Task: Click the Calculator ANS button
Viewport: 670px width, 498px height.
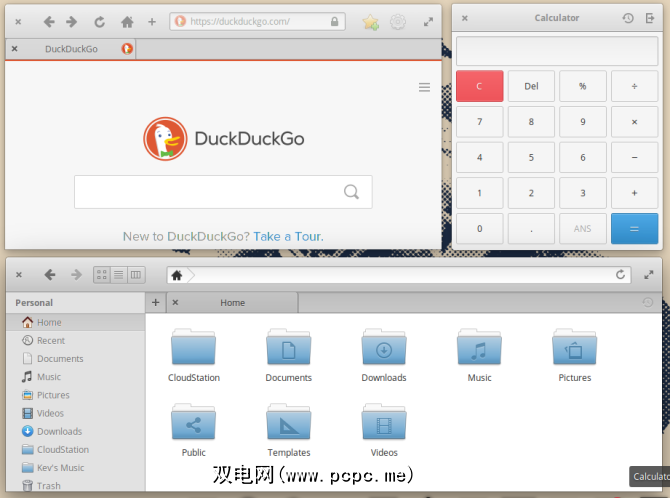Action: [x=583, y=229]
